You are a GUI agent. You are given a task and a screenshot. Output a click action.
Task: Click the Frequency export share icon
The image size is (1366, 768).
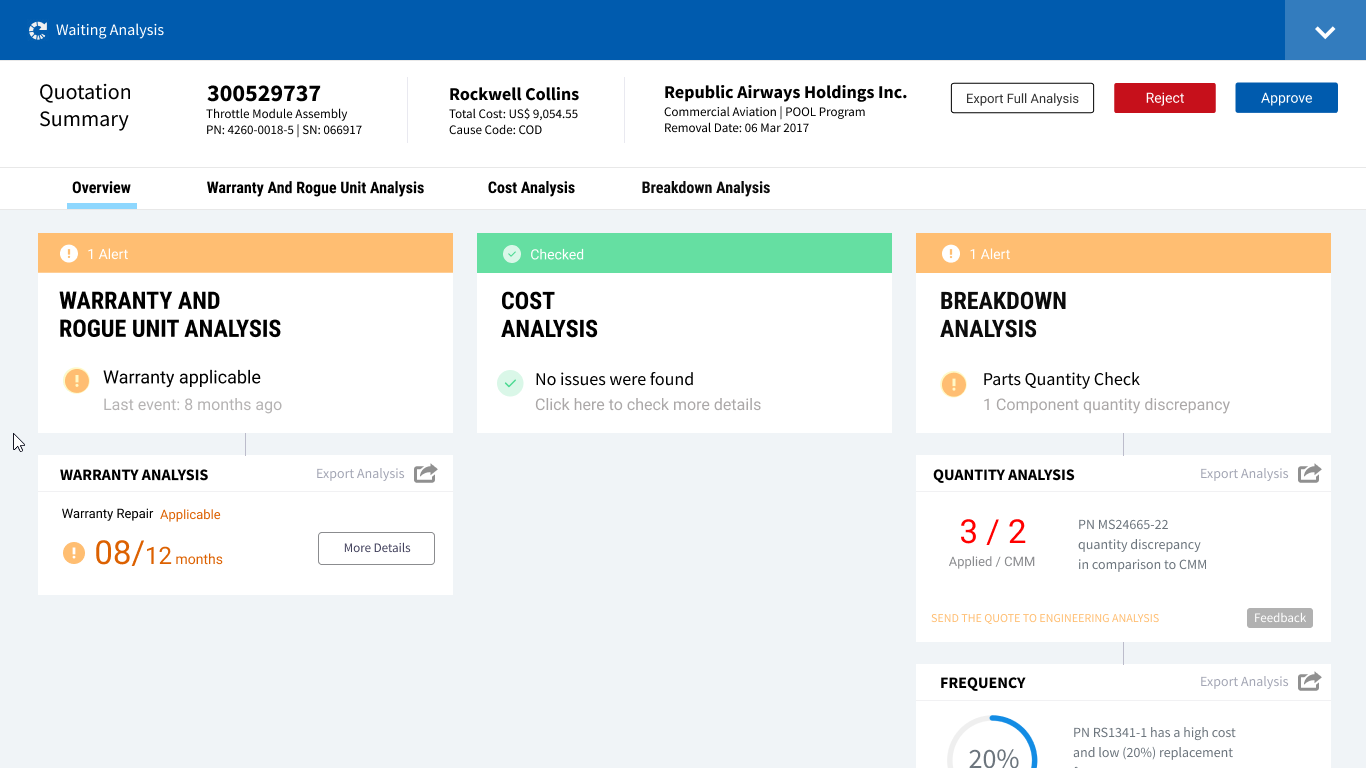(1310, 681)
